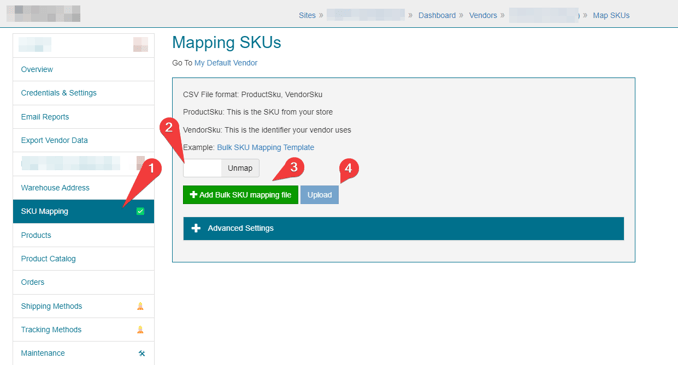
Task: Click the tools icon next to Maintenance
Action: pyautogui.click(x=141, y=353)
